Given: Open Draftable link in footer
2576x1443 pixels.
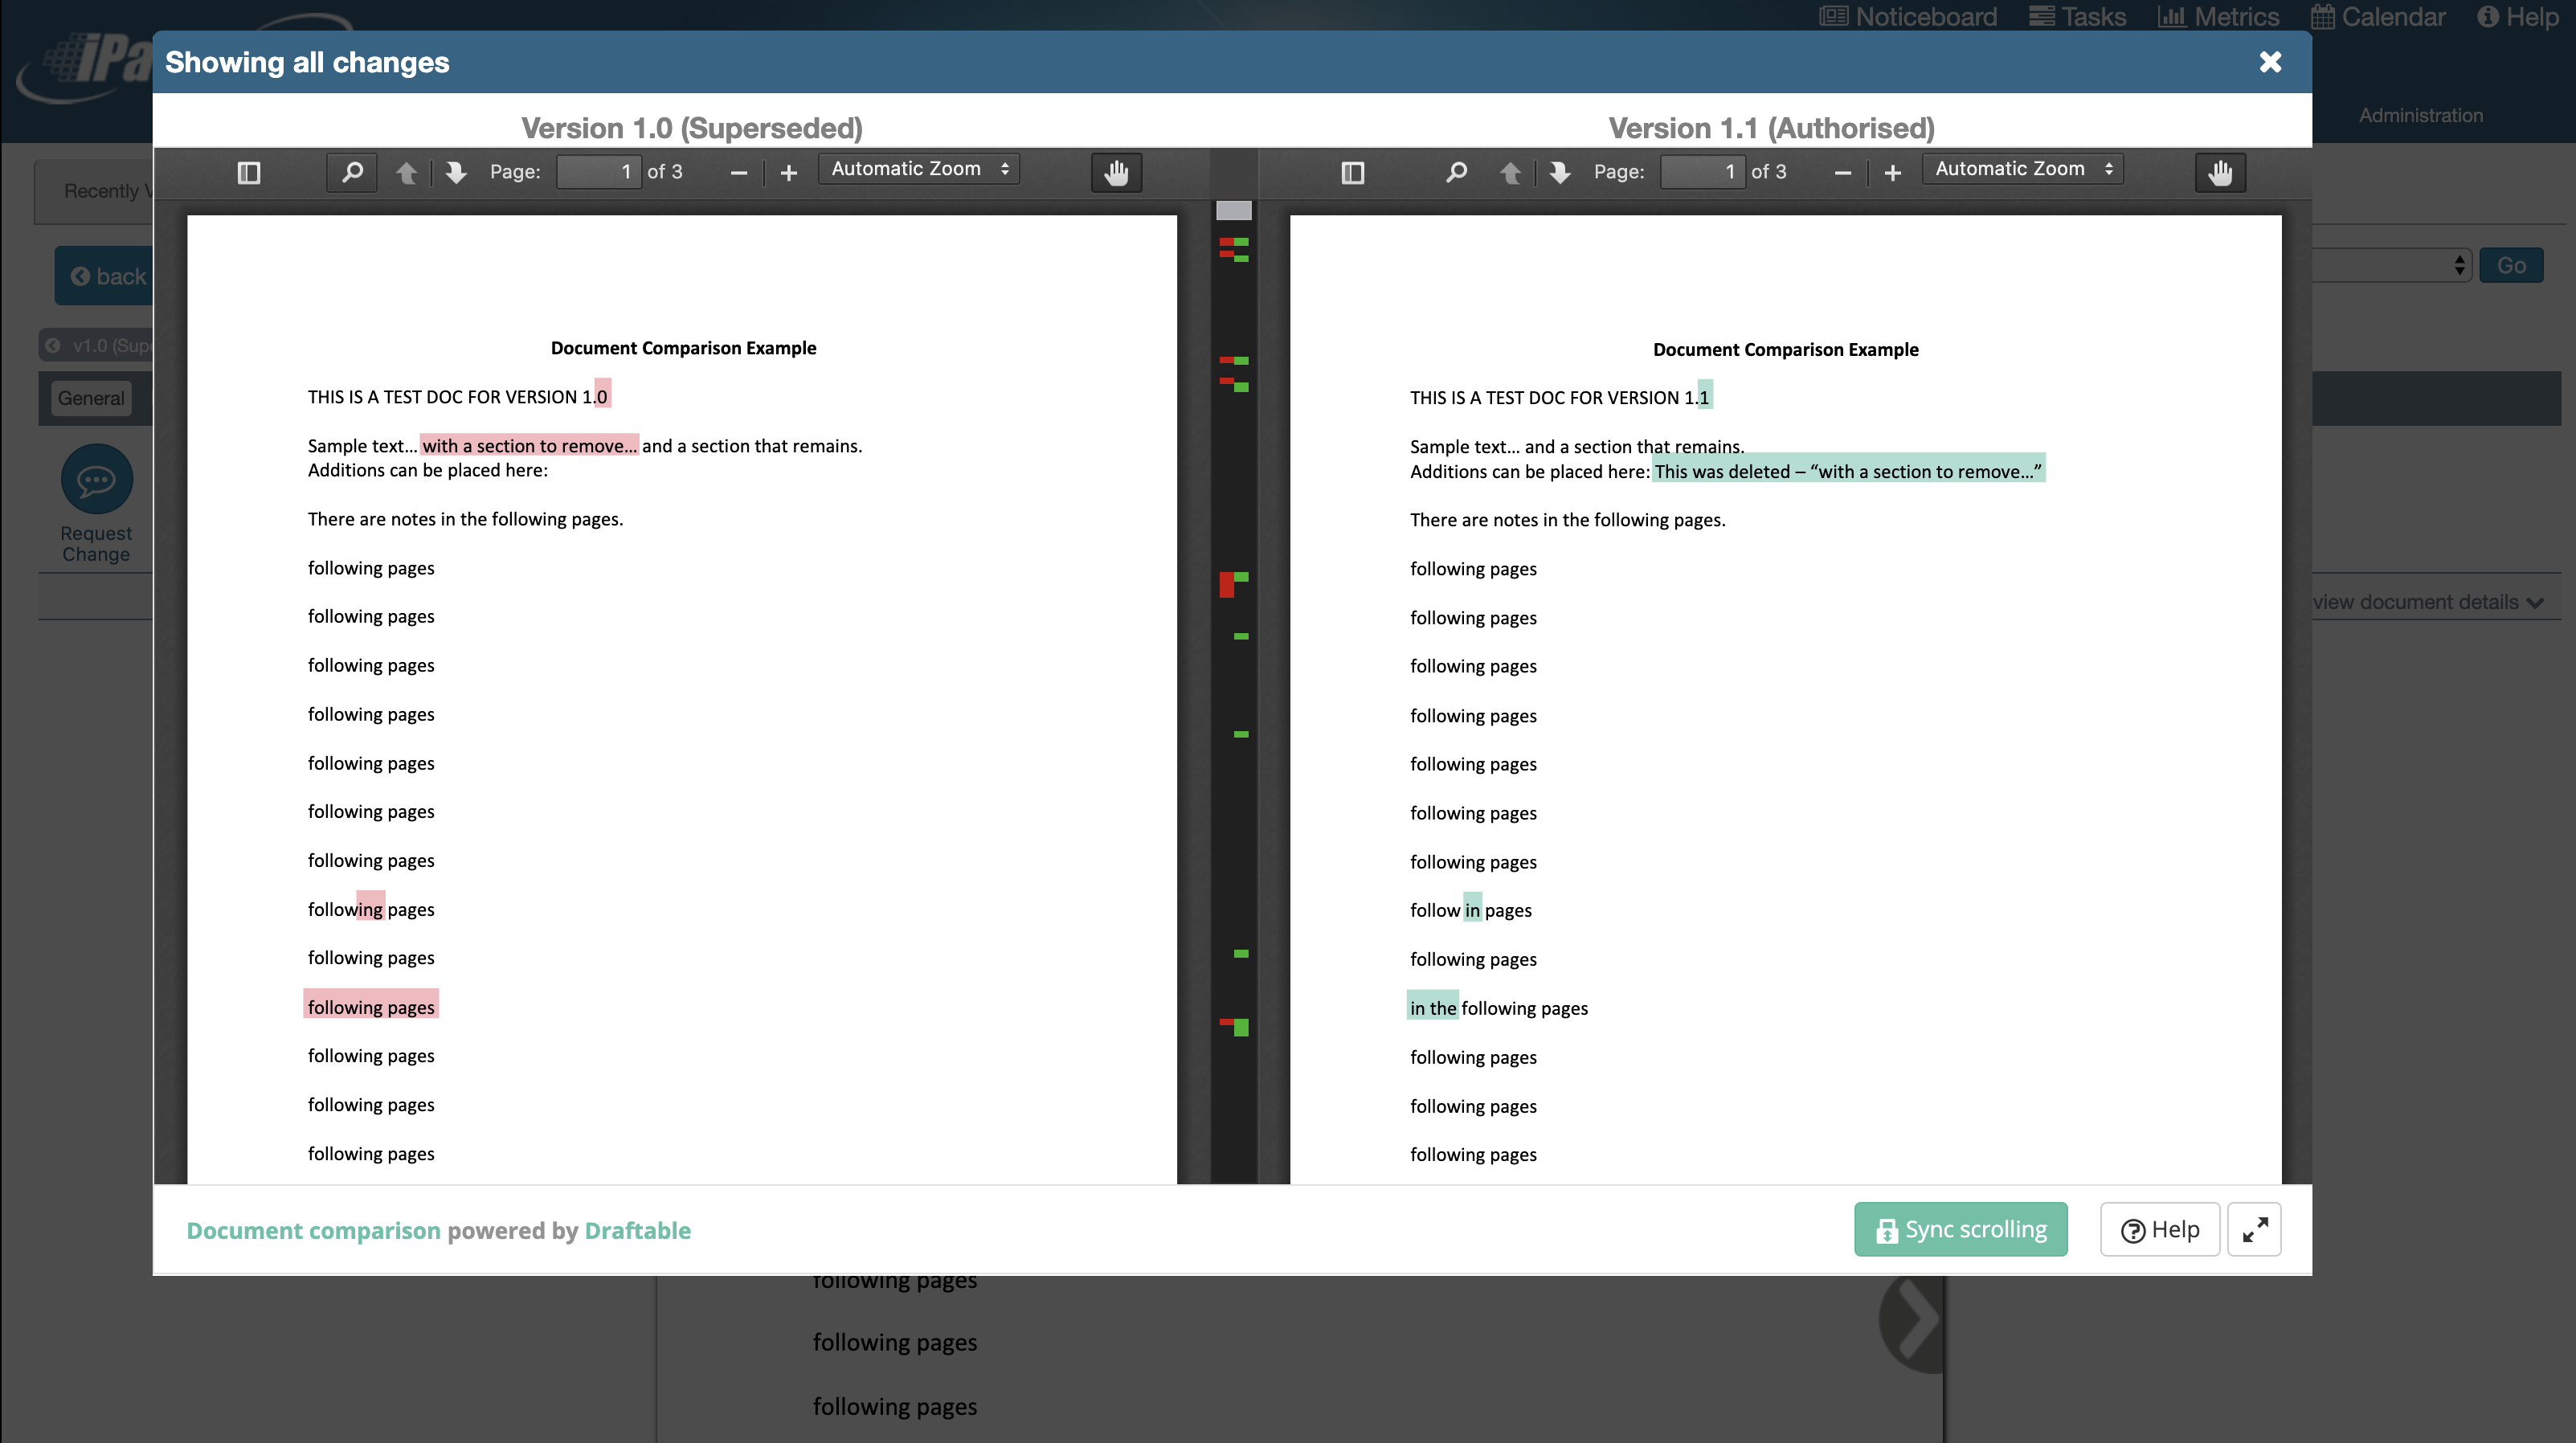Looking at the screenshot, I should coord(637,1230).
